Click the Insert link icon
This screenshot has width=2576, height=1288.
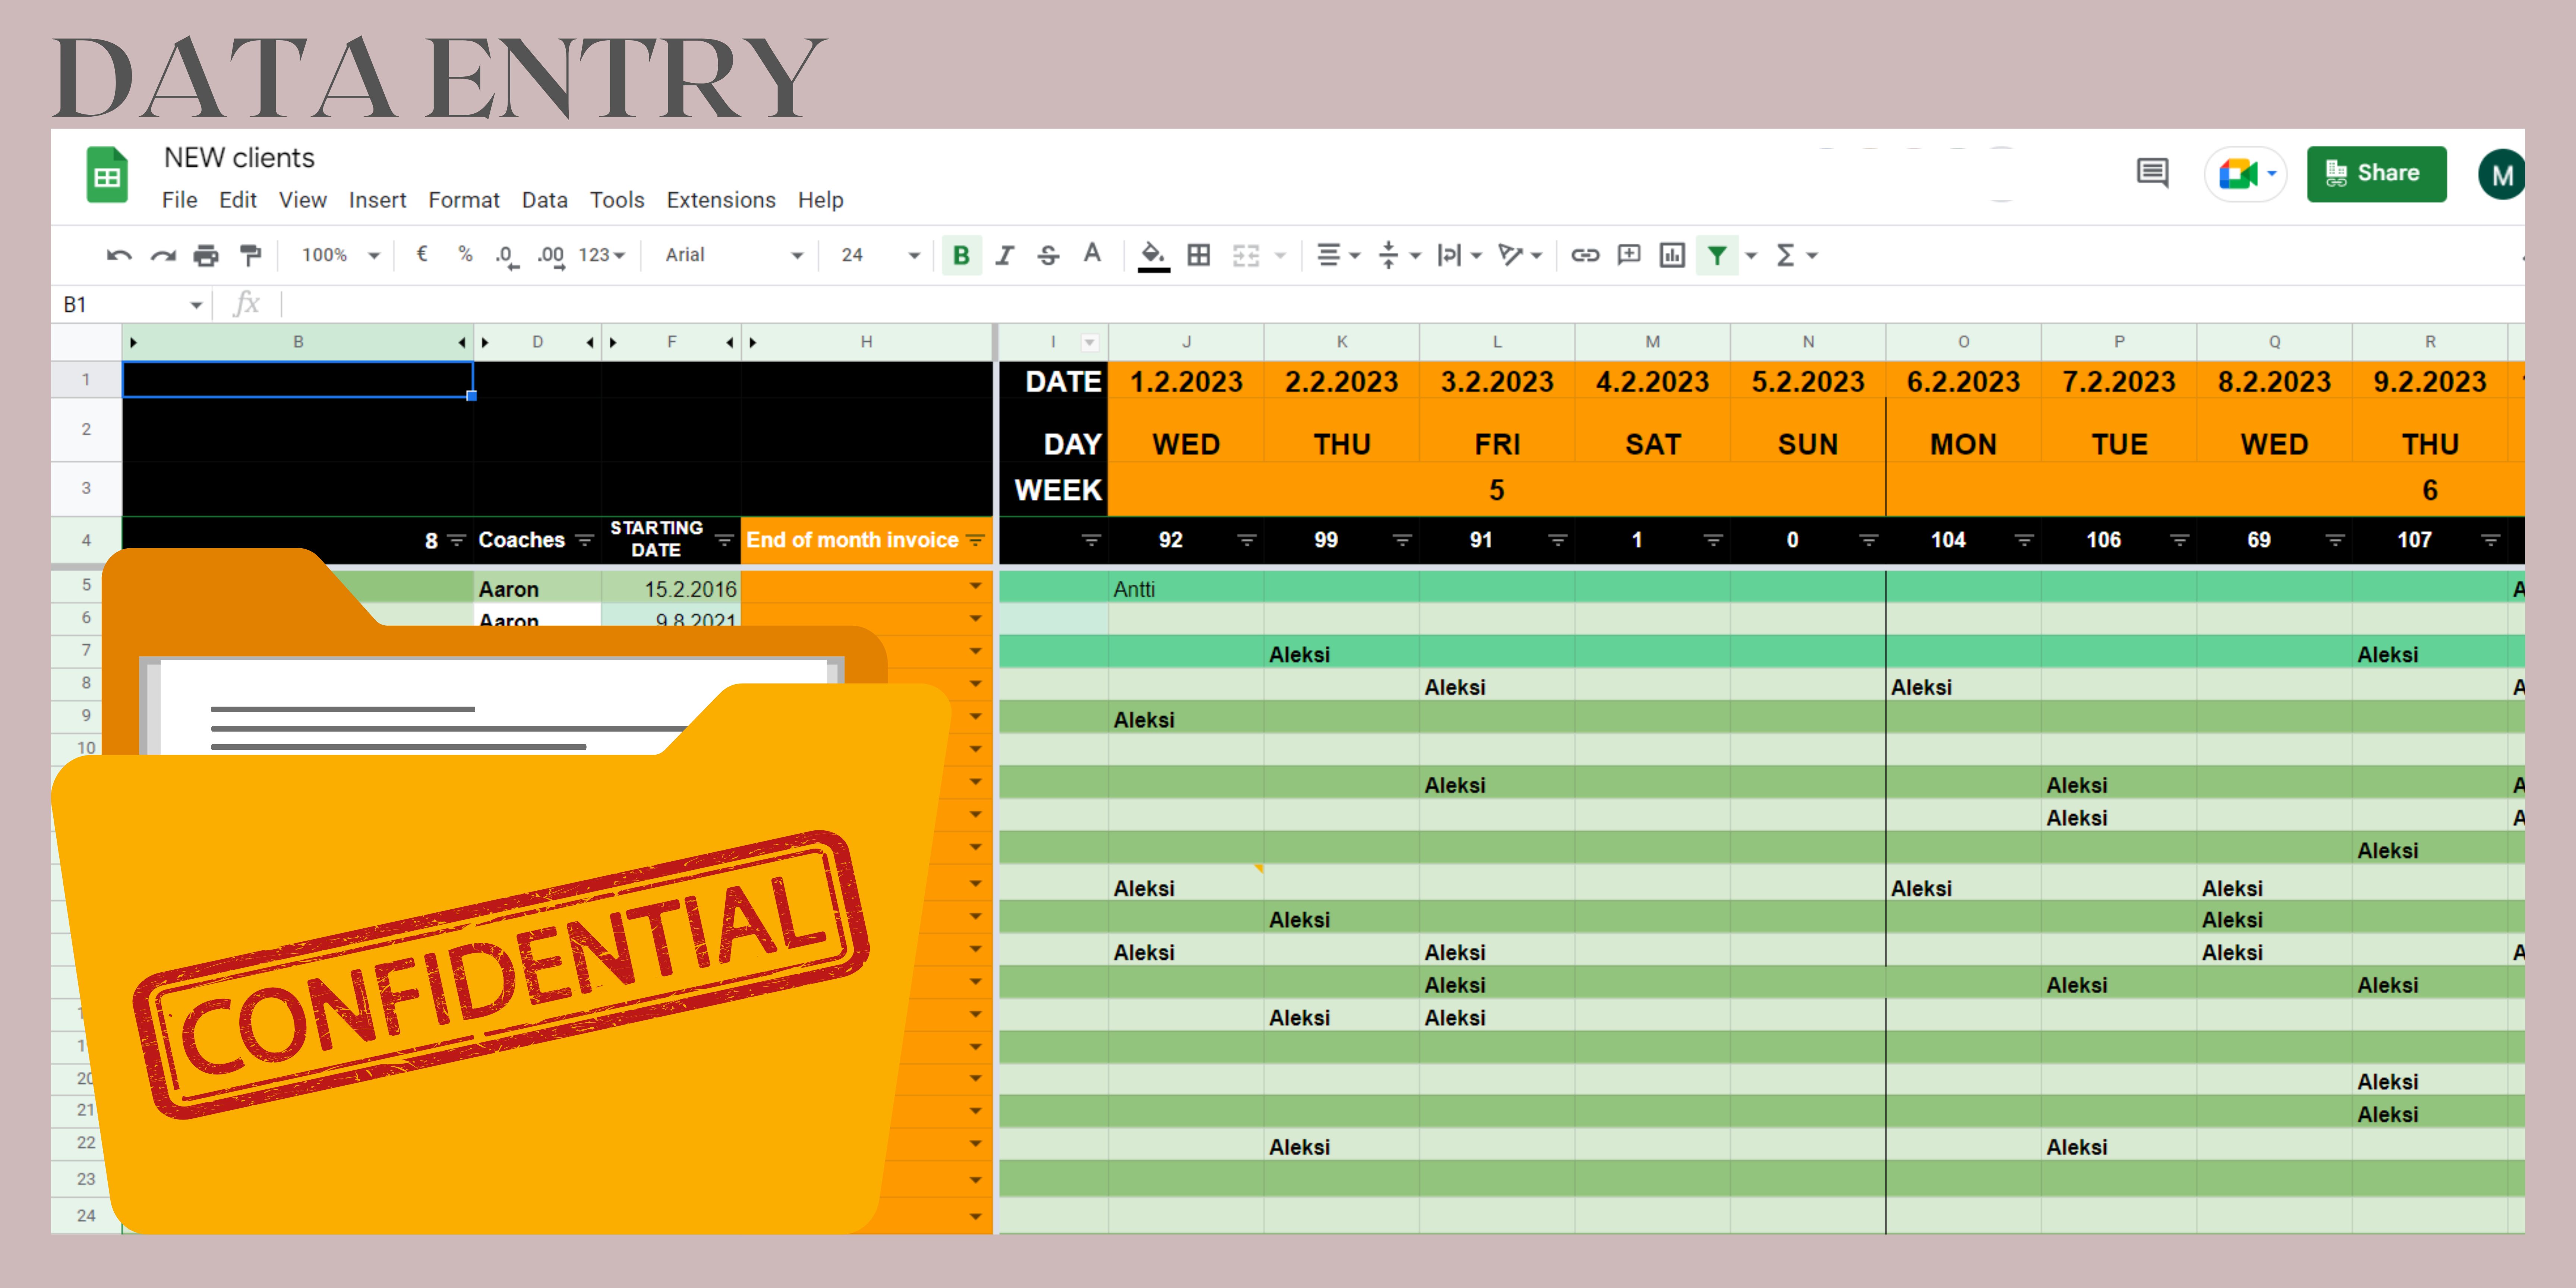coord(1585,255)
